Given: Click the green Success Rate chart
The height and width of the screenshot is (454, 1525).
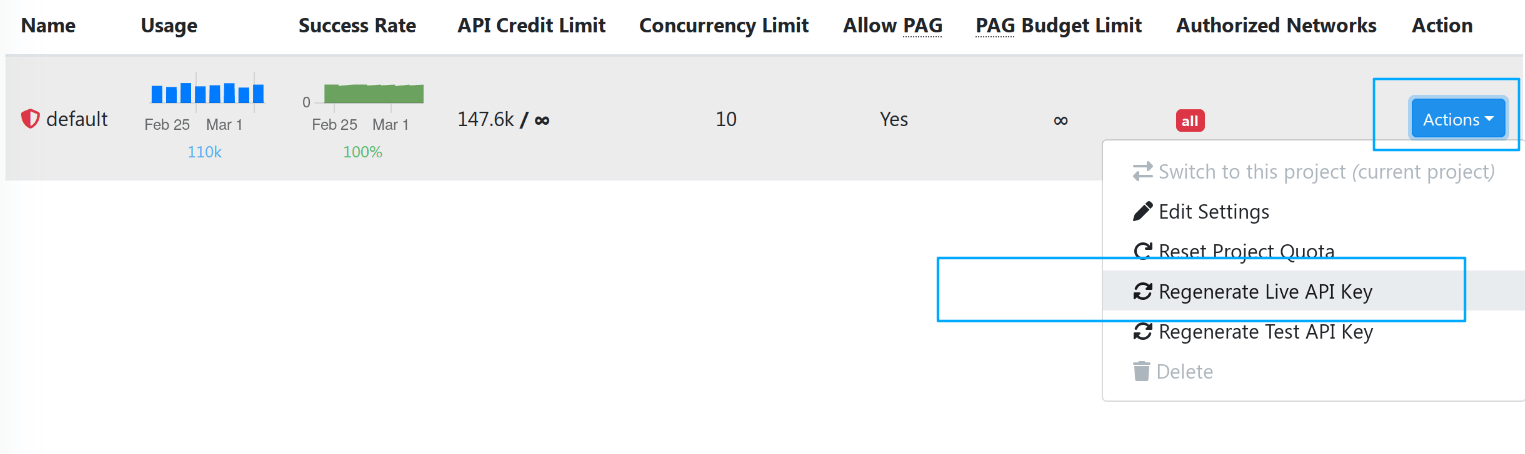Looking at the screenshot, I should (x=373, y=94).
